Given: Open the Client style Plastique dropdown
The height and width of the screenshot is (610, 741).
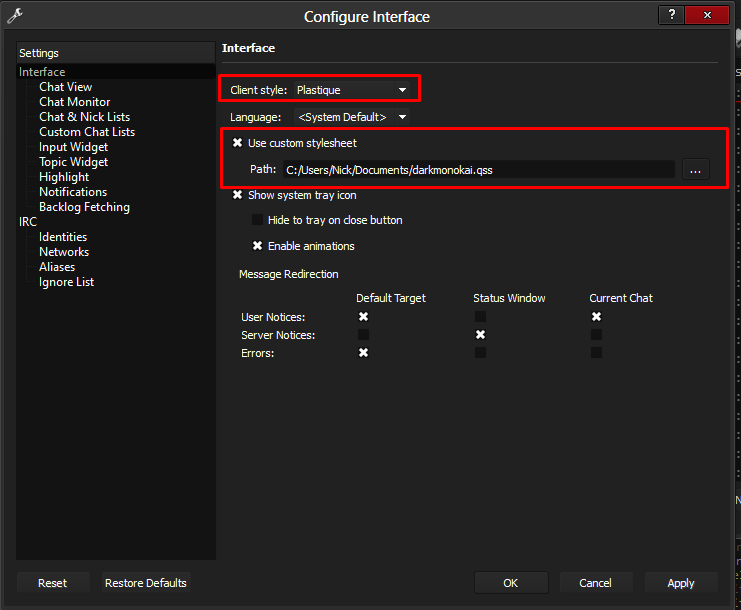Looking at the screenshot, I should [x=352, y=90].
